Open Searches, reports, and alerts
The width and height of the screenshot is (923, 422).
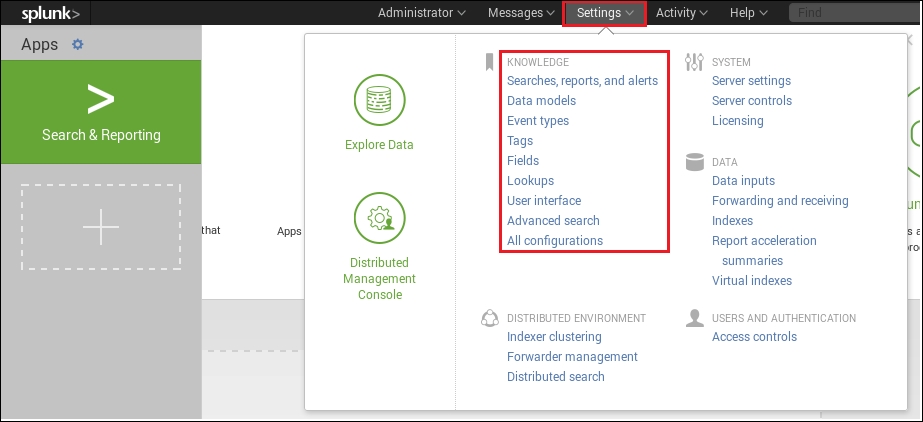(582, 81)
